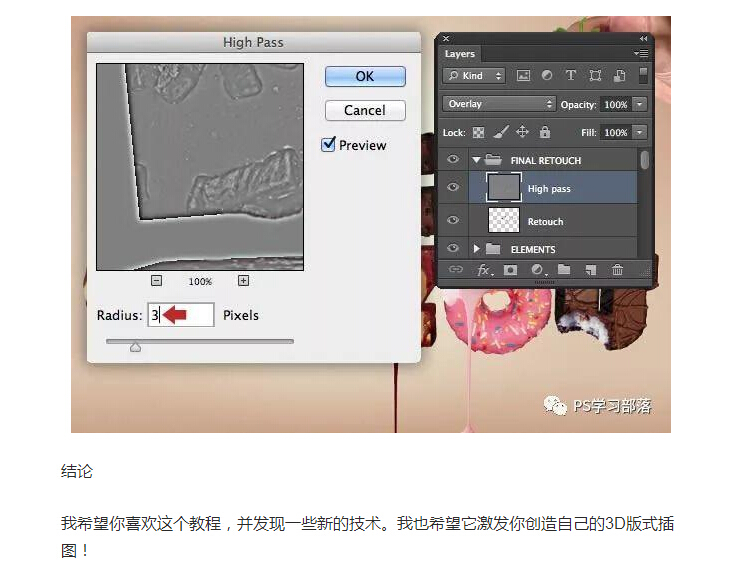Zoom in the High Pass preview
This screenshot has width=745, height=572.
243,281
